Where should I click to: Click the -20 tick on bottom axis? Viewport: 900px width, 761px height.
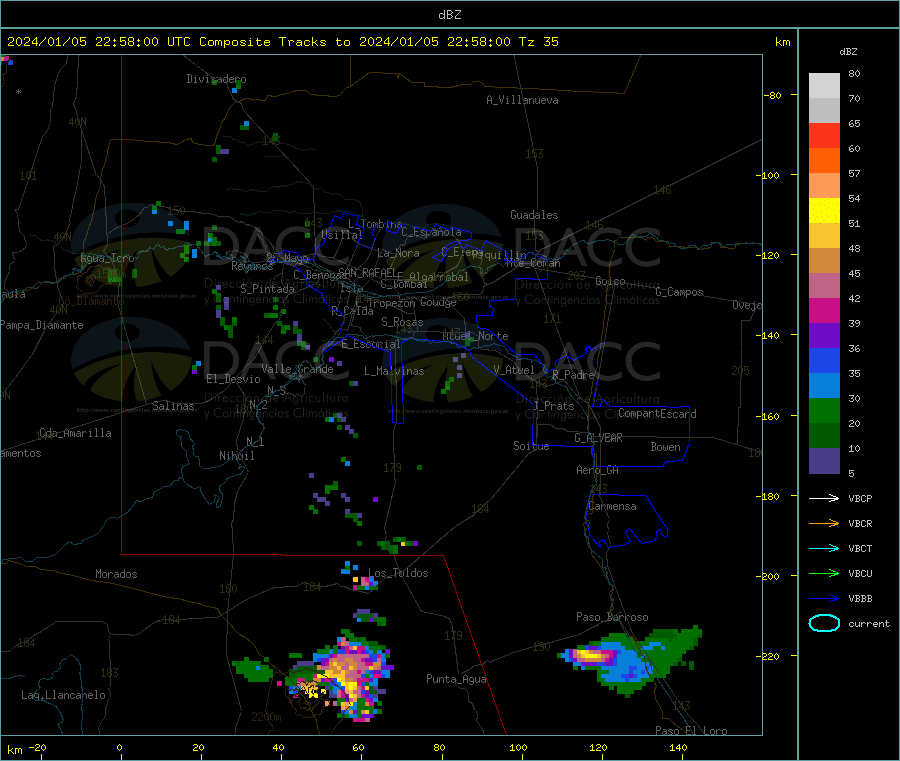[x=37, y=747]
